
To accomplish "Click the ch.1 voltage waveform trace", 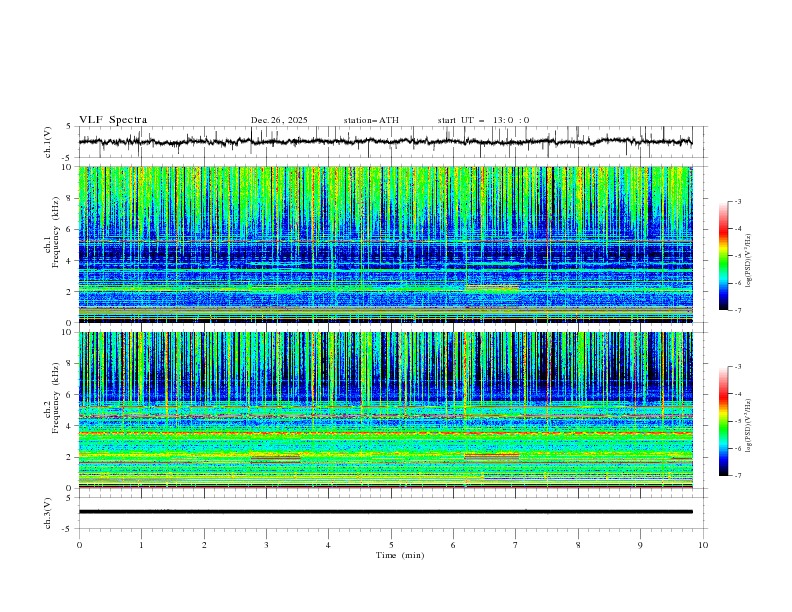I will coord(385,141).
